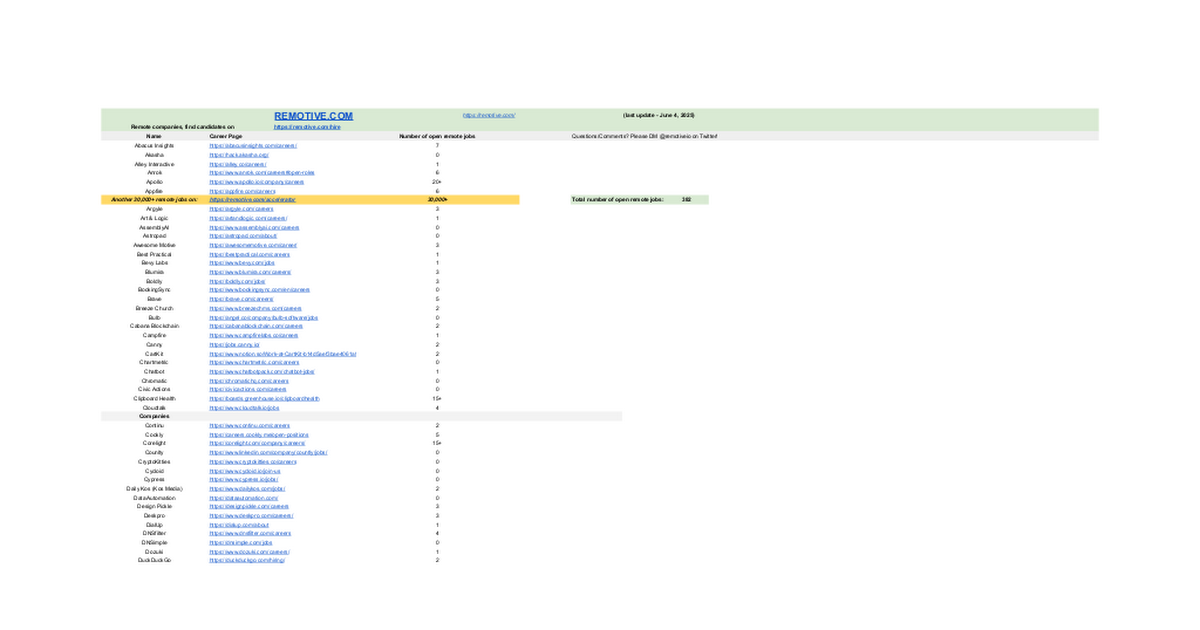Image resolution: width=1200 pixels, height=630 pixels.
Task: Select the "Number of open remote jobs" header
Action: pyautogui.click(x=437, y=136)
